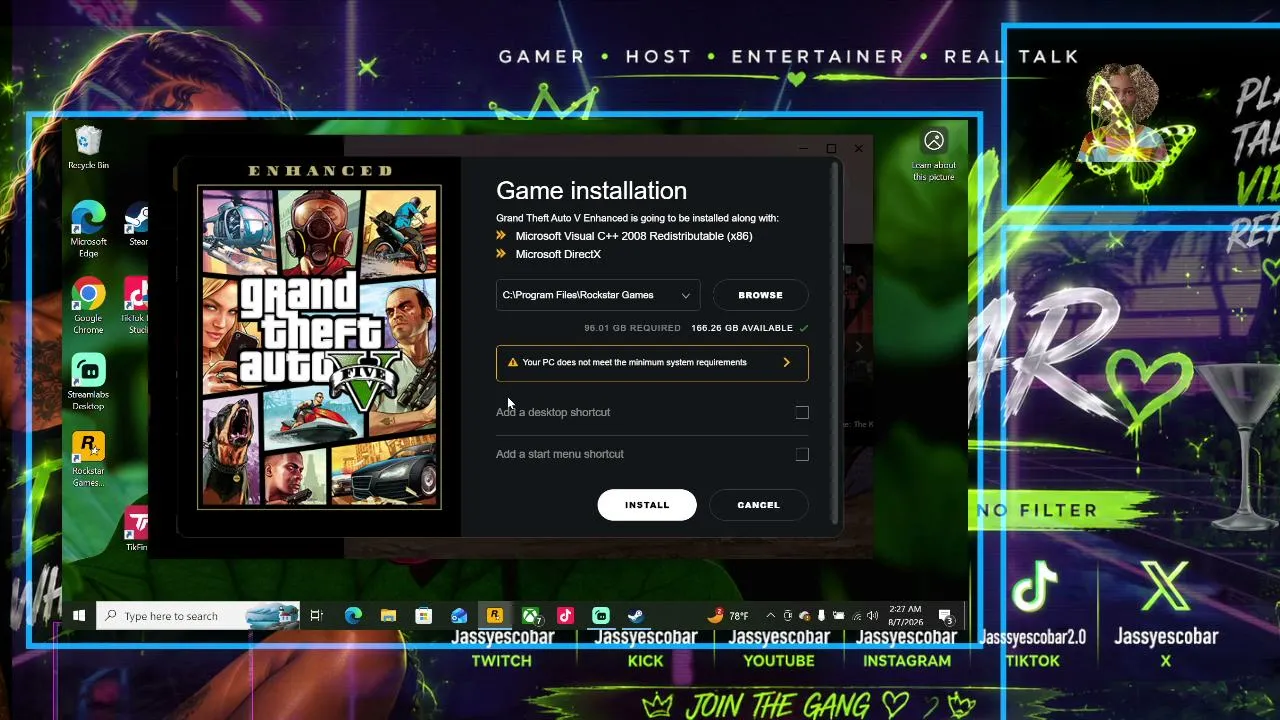Screen dimensions: 1280x720
Task: Select the Google Chrome desktop shortcut
Action: pos(88,306)
